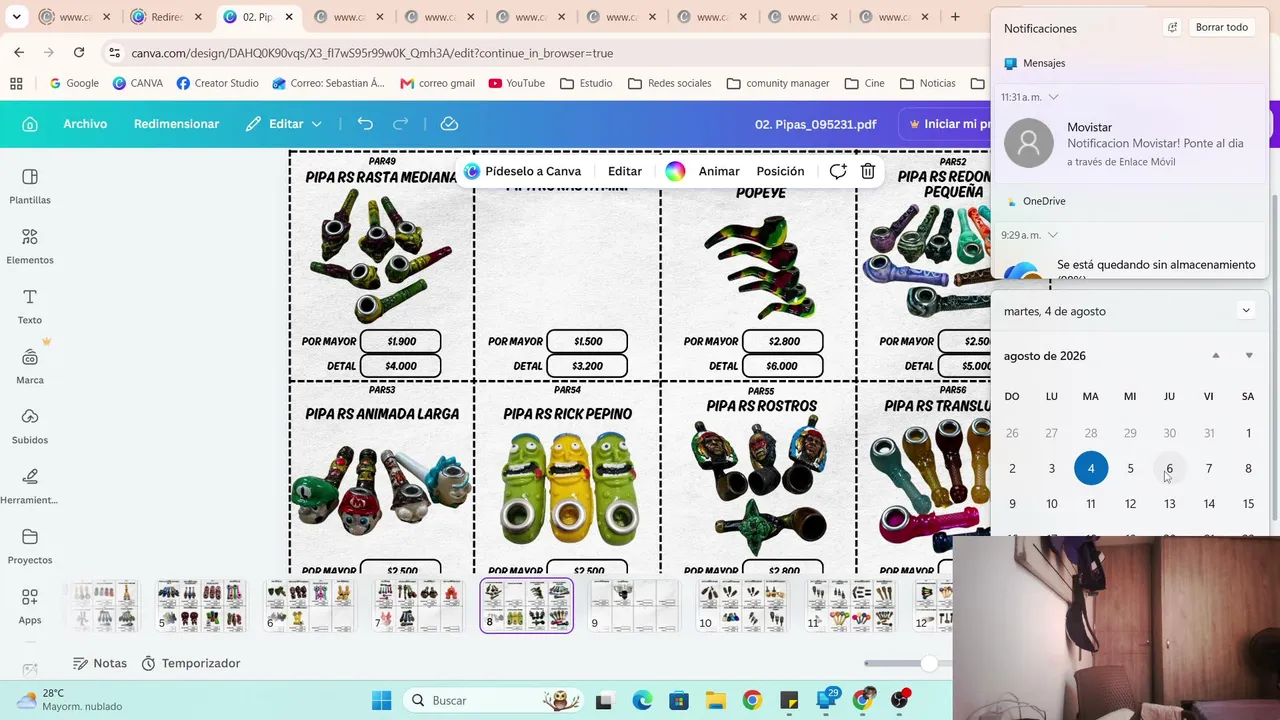Click Animar in the floating toolbar
The image size is (1280, 720).
[719, 171]
